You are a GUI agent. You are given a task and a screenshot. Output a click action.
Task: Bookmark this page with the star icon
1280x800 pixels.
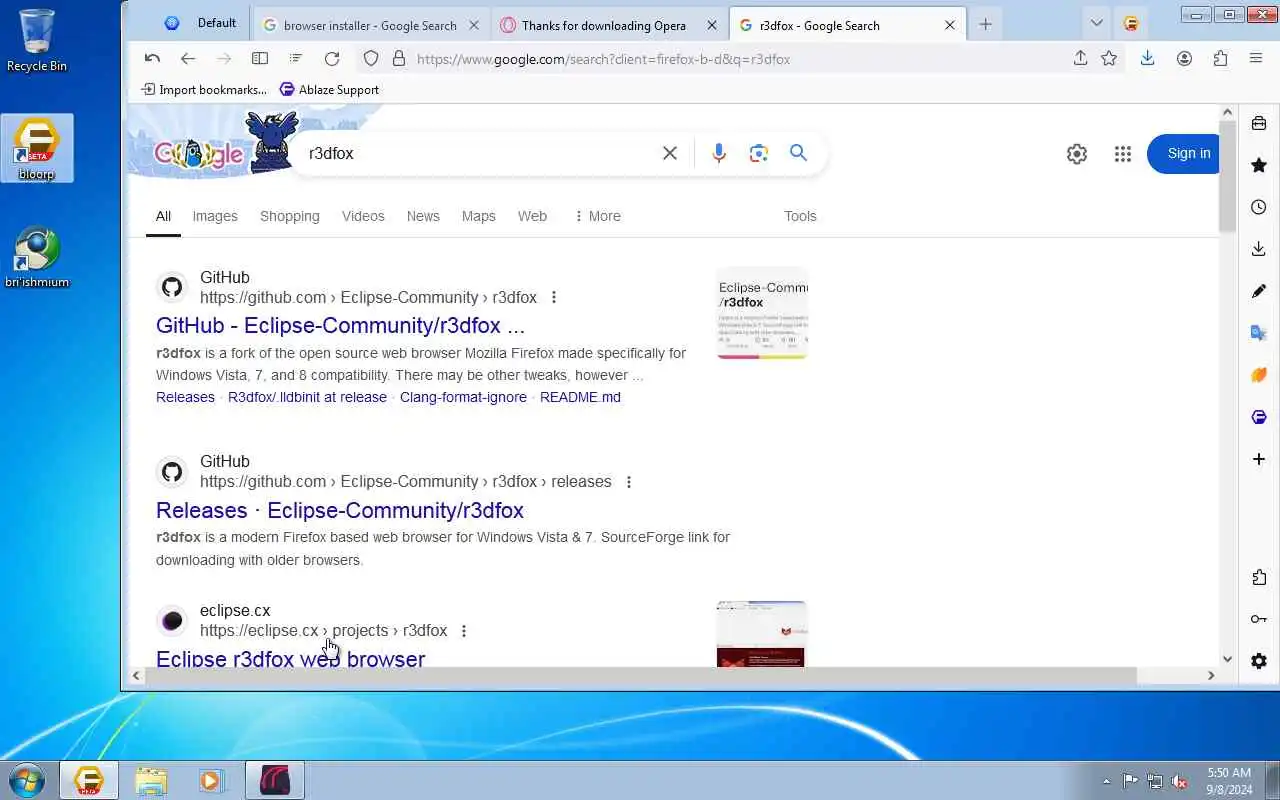point(1109,59)
